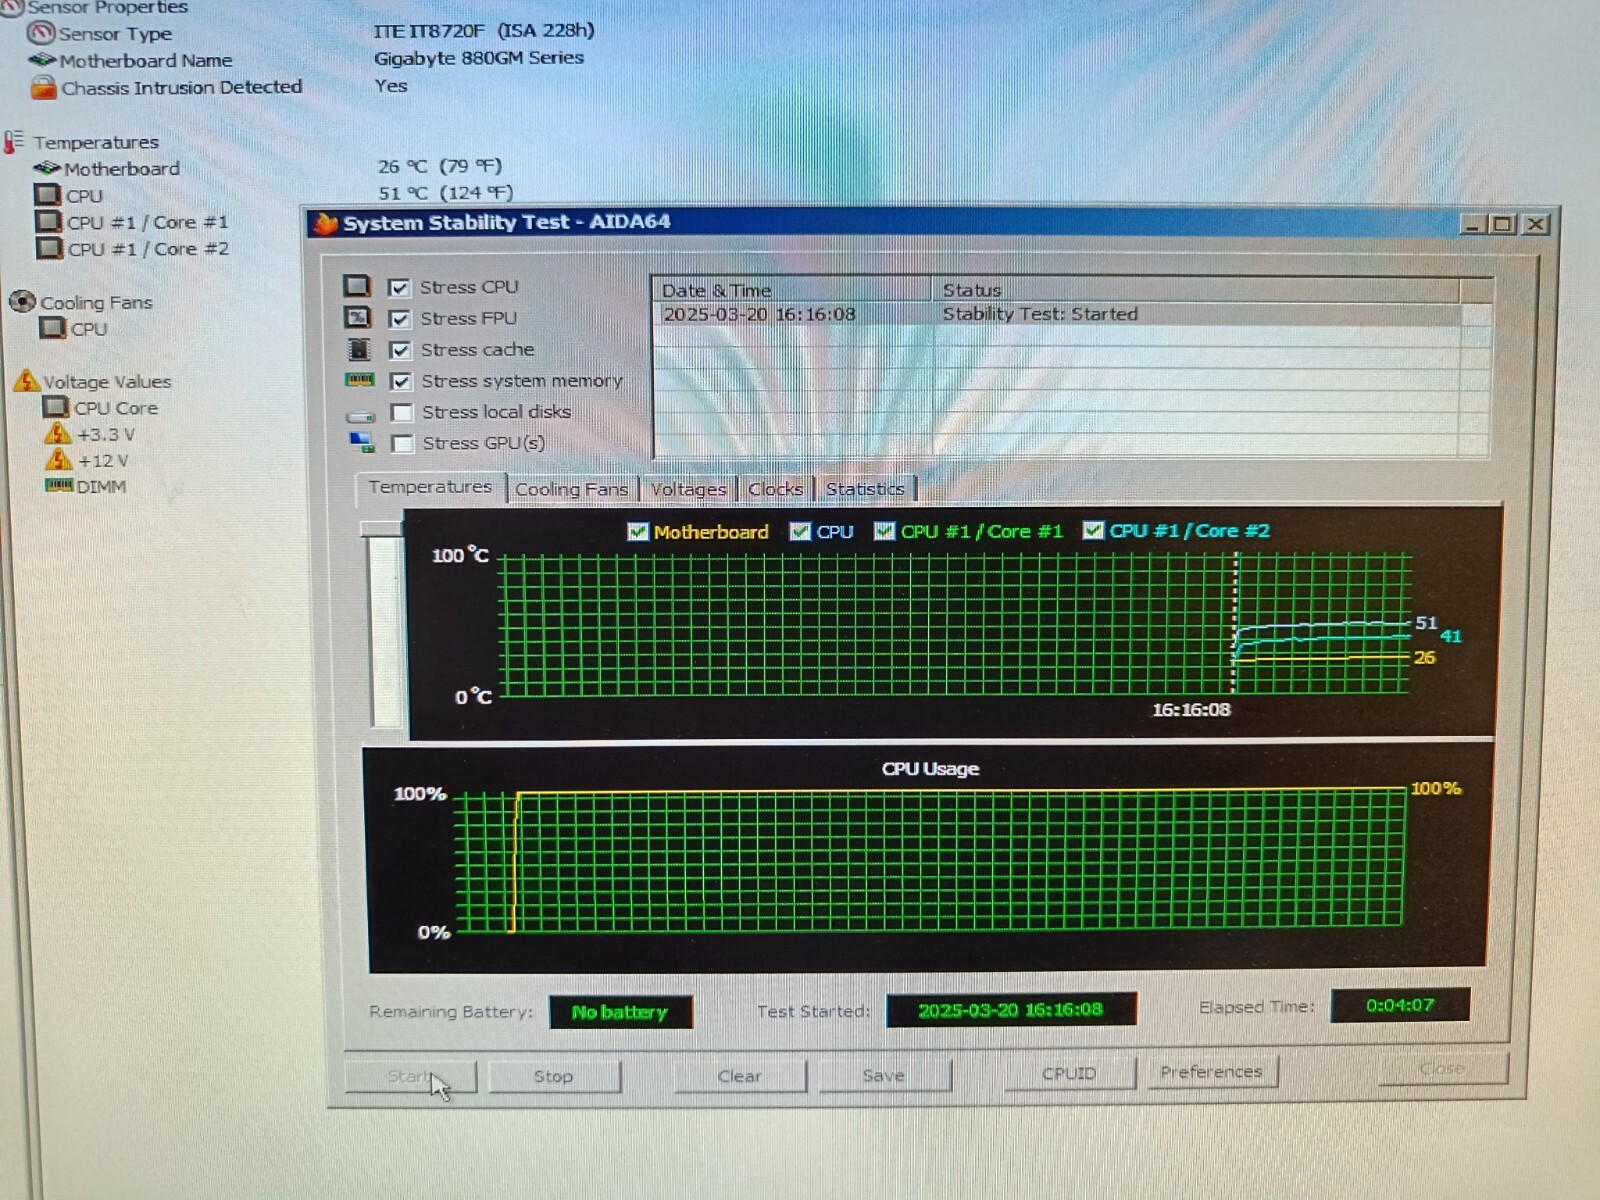Click the Stress FPU icon
The width and height of the screenshot is (1600, 1200).
pos(357,317)
